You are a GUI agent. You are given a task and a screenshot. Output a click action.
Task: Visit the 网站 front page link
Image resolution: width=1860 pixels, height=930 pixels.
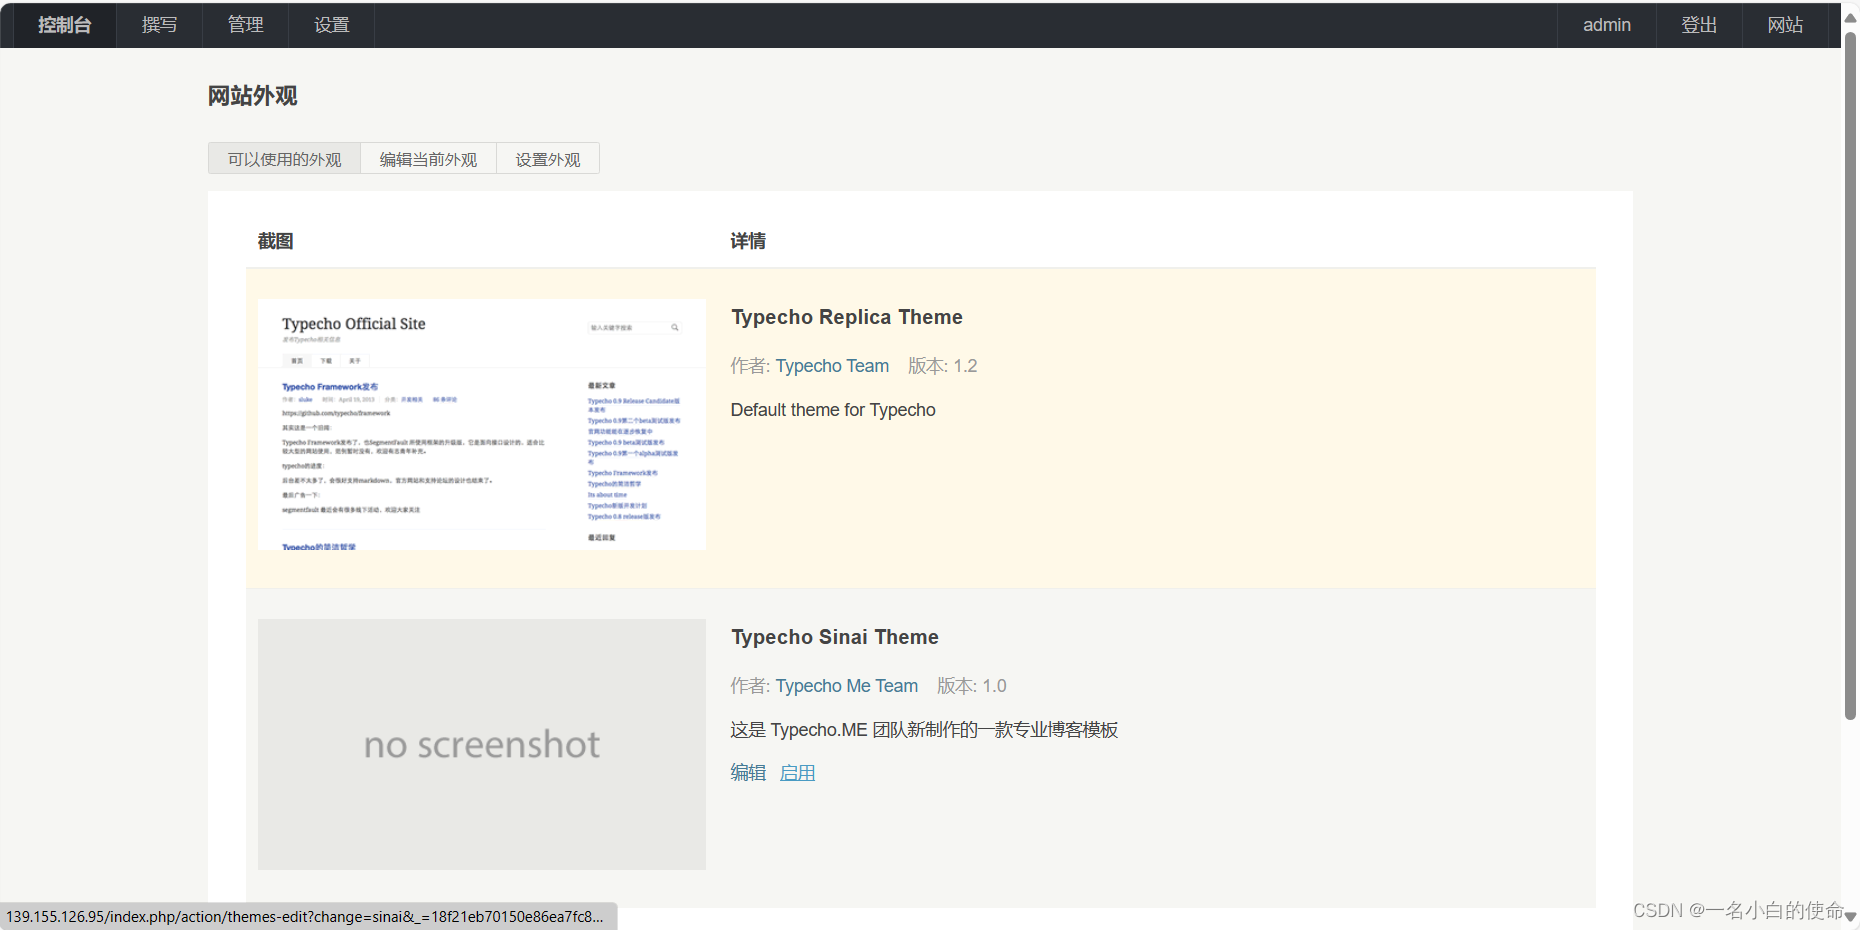pyautogui.click(x=1785, y=25)
